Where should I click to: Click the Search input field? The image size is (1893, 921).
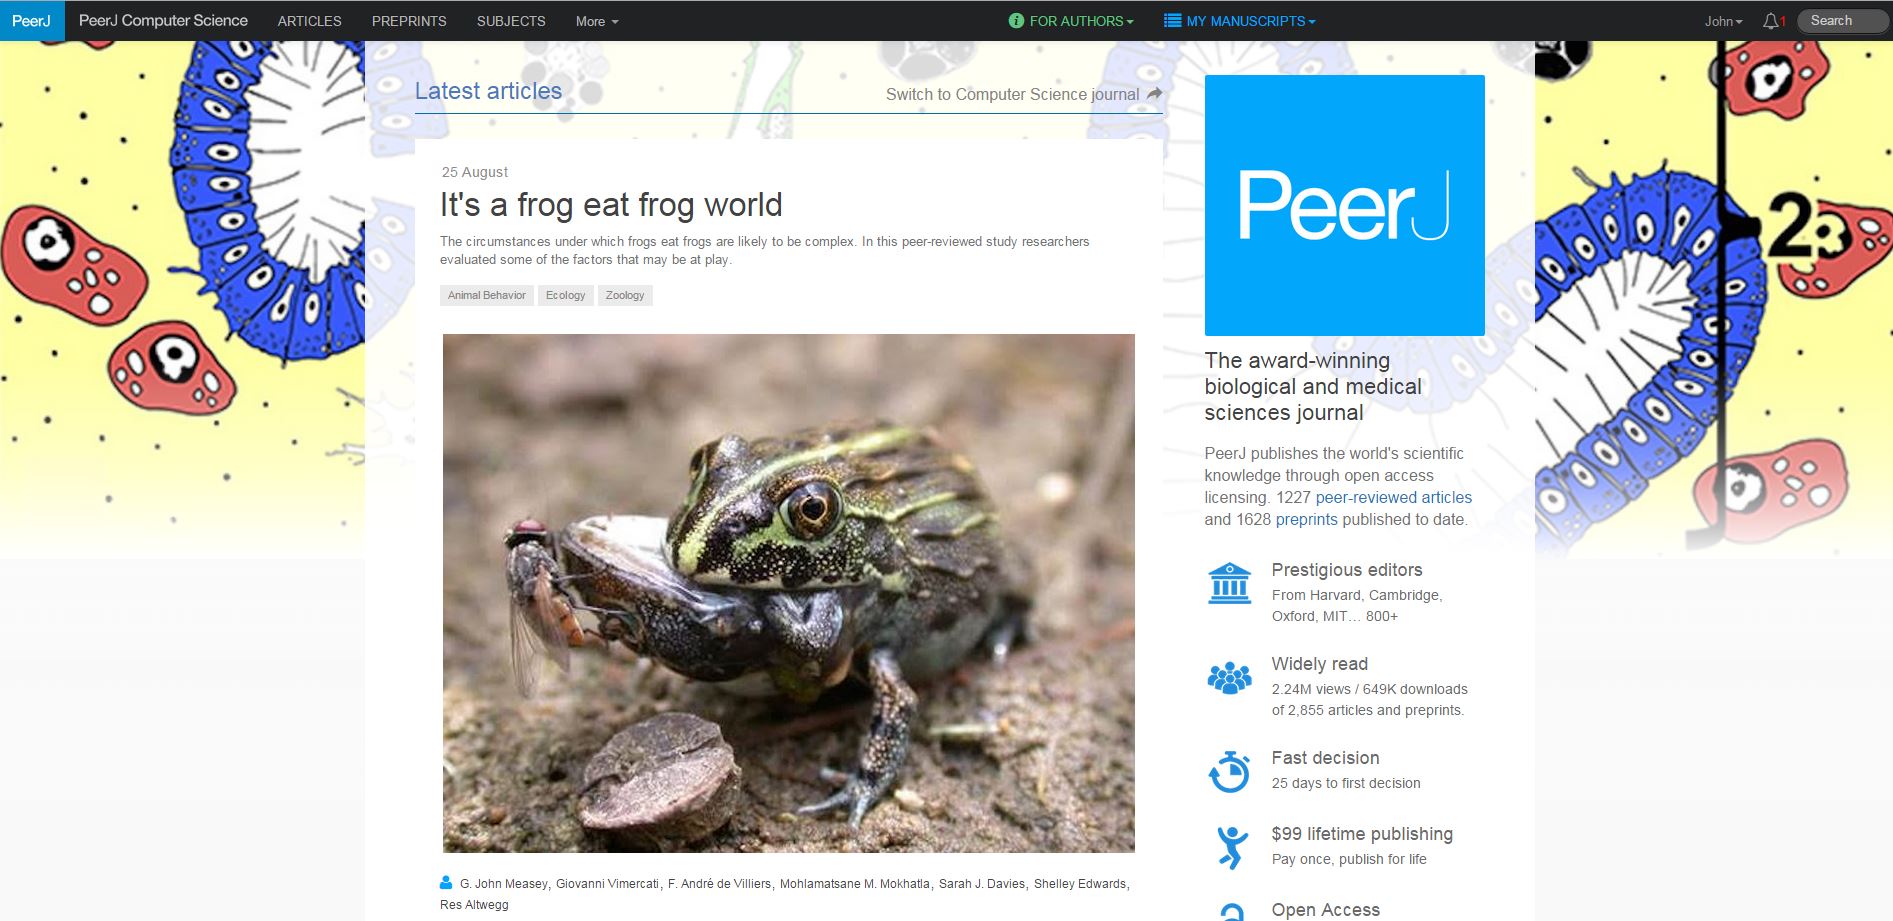[x=1842, y=21]
